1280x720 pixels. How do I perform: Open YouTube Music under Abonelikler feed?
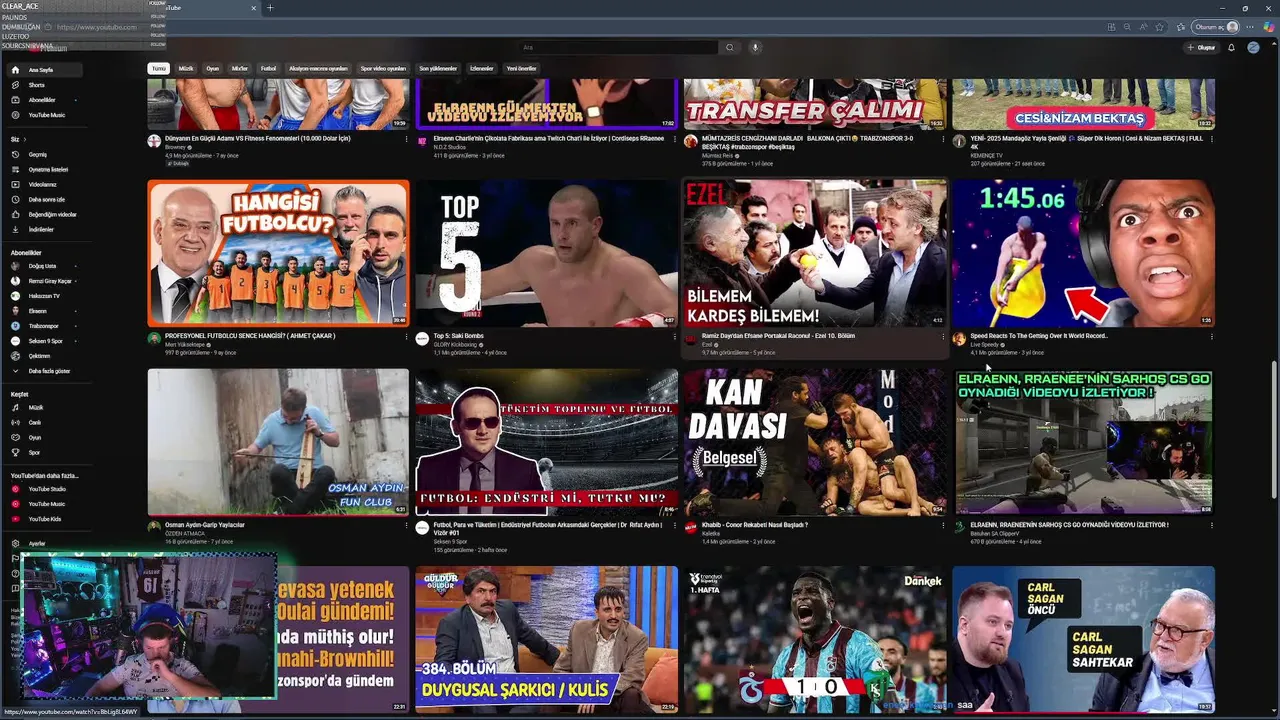[45, 115]
